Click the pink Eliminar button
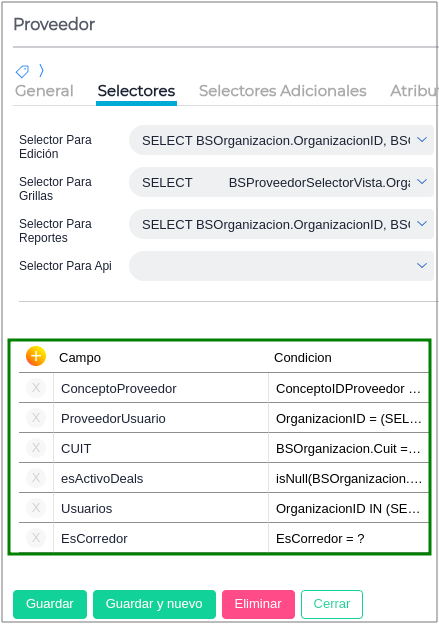The width and height of the screenshot is (439, 624). point(258,604)
